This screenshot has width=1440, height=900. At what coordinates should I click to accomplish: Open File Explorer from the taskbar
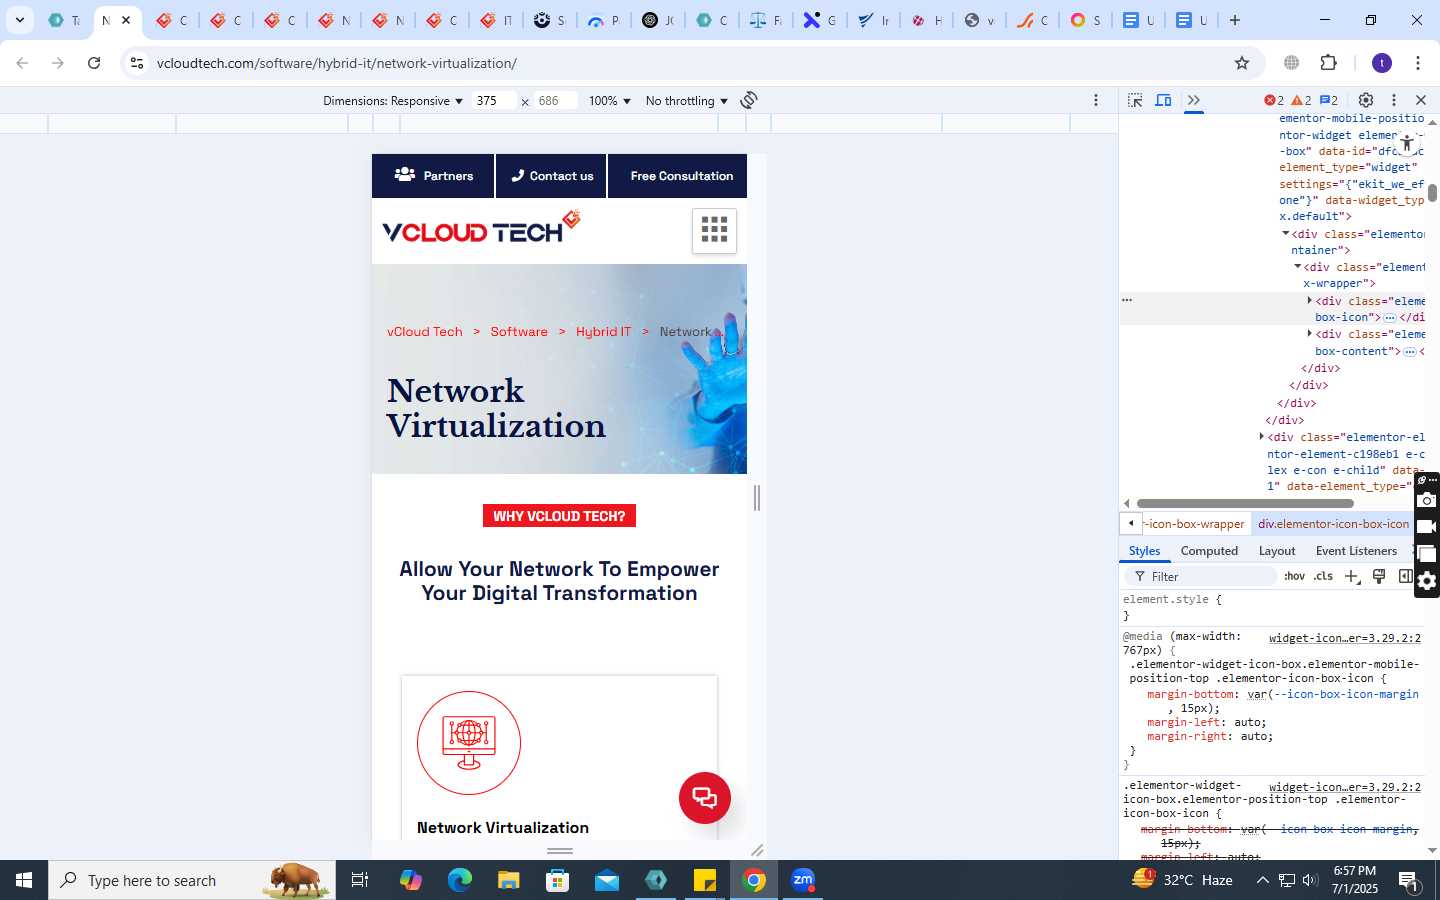[x=509, y=880]
